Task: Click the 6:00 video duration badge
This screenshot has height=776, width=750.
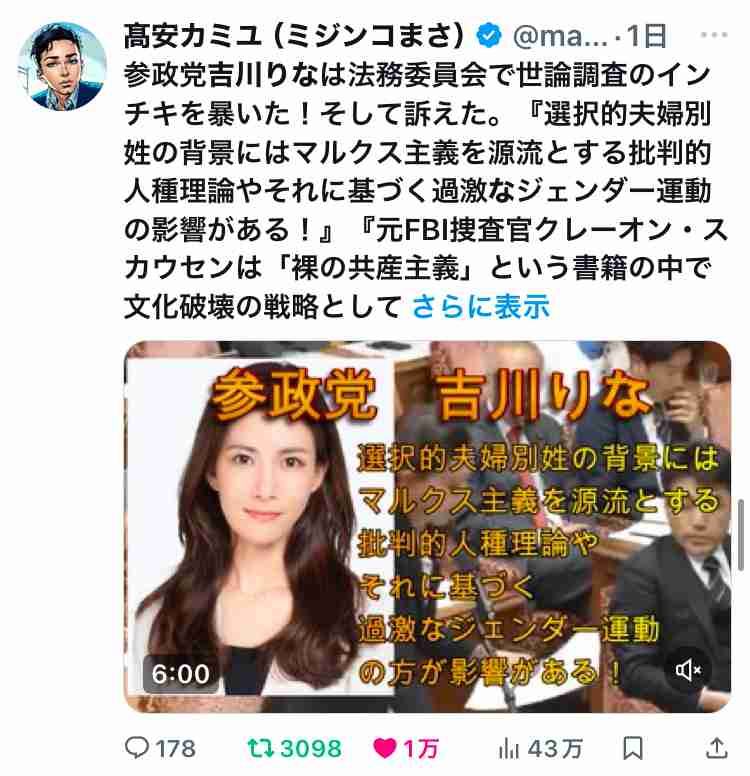Action: coord(181,674)
